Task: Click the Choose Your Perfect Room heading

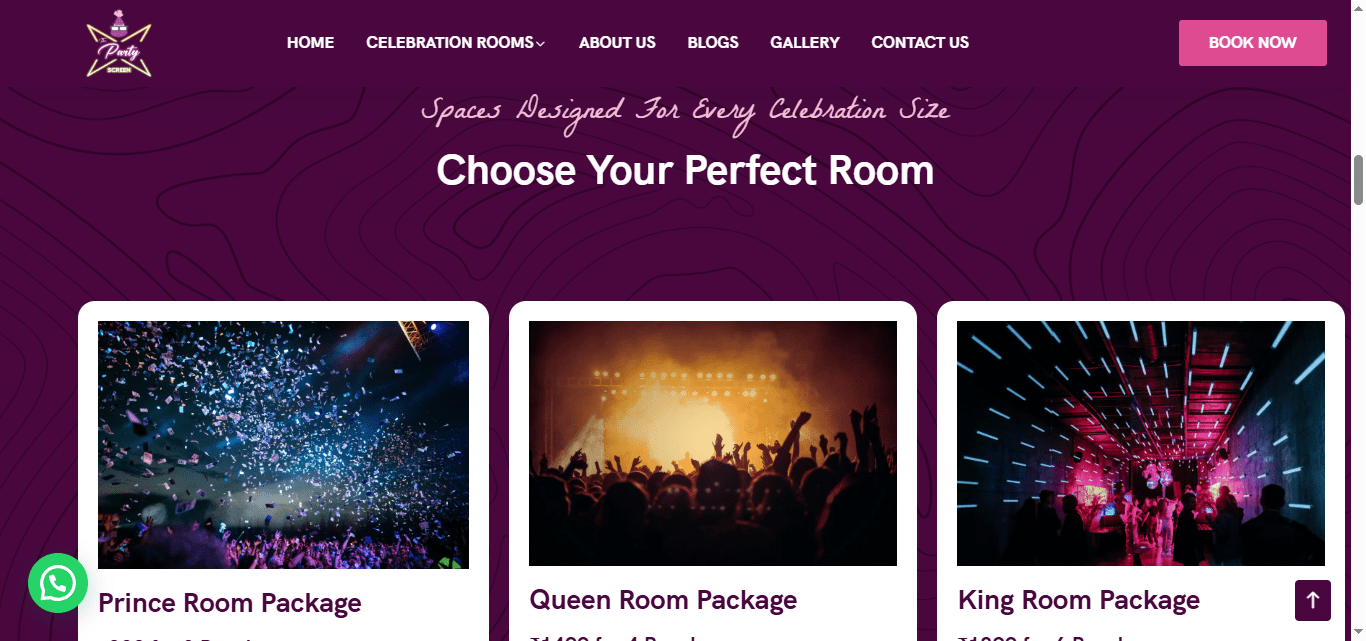Action: (685, 171)
